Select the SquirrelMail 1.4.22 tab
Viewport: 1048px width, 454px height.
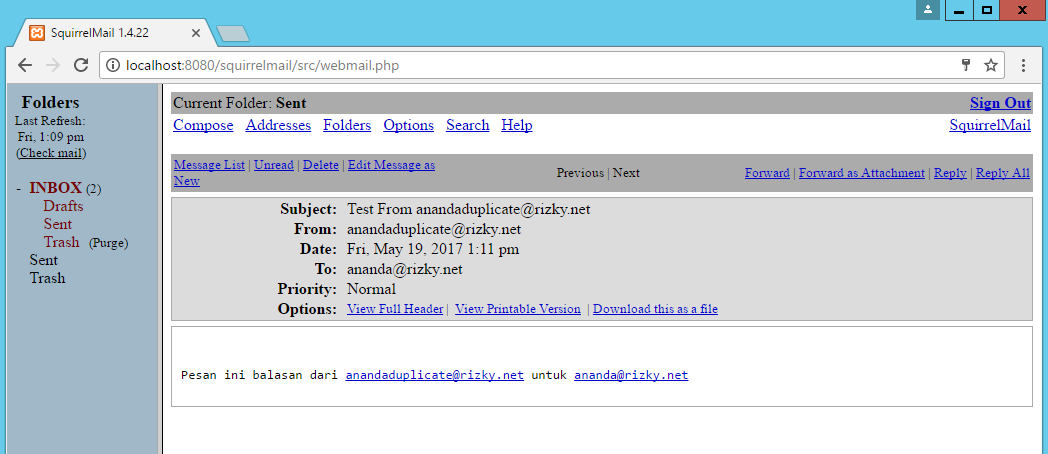pos(114,33)
